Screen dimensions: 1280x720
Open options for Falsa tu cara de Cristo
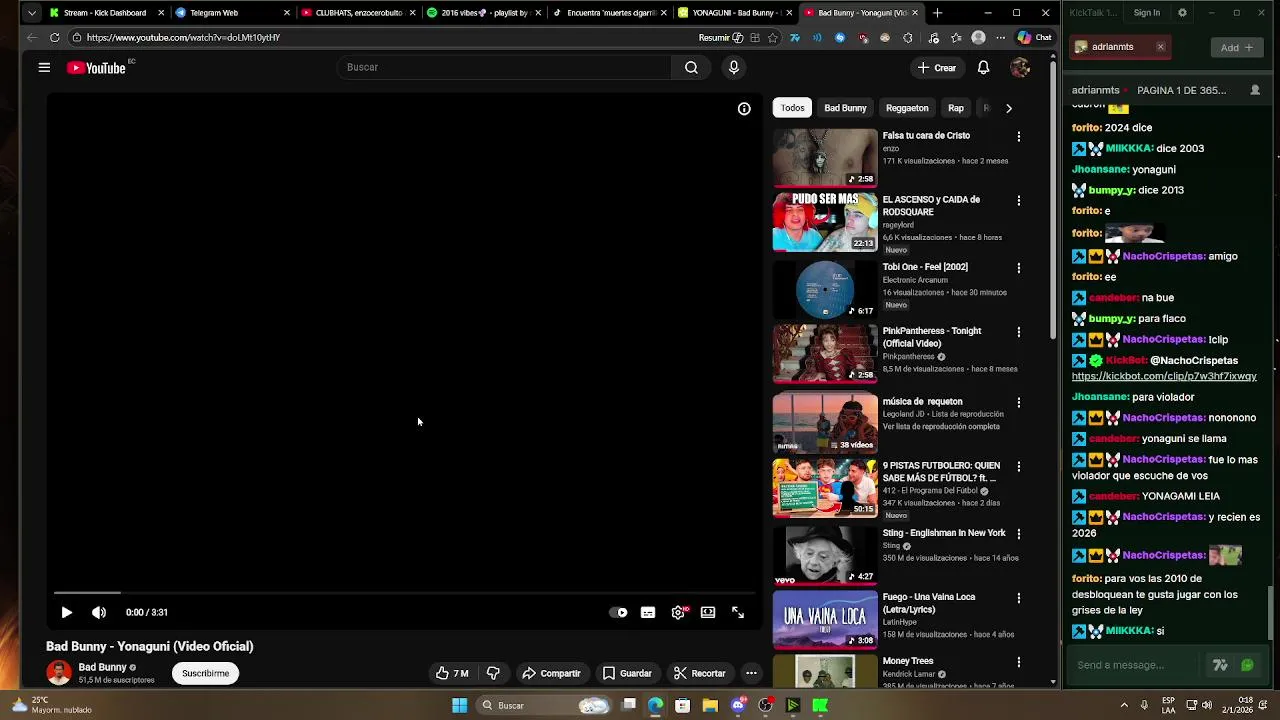tap(1019, 136)
